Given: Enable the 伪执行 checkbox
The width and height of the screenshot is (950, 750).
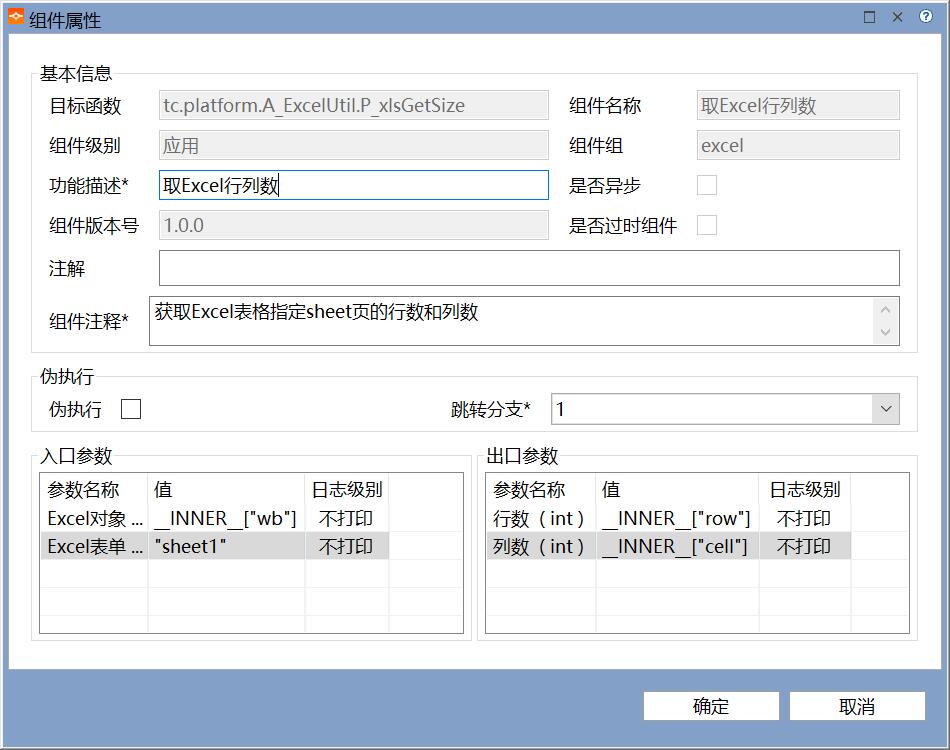Looking at the screenshot, I should [131, 409].
